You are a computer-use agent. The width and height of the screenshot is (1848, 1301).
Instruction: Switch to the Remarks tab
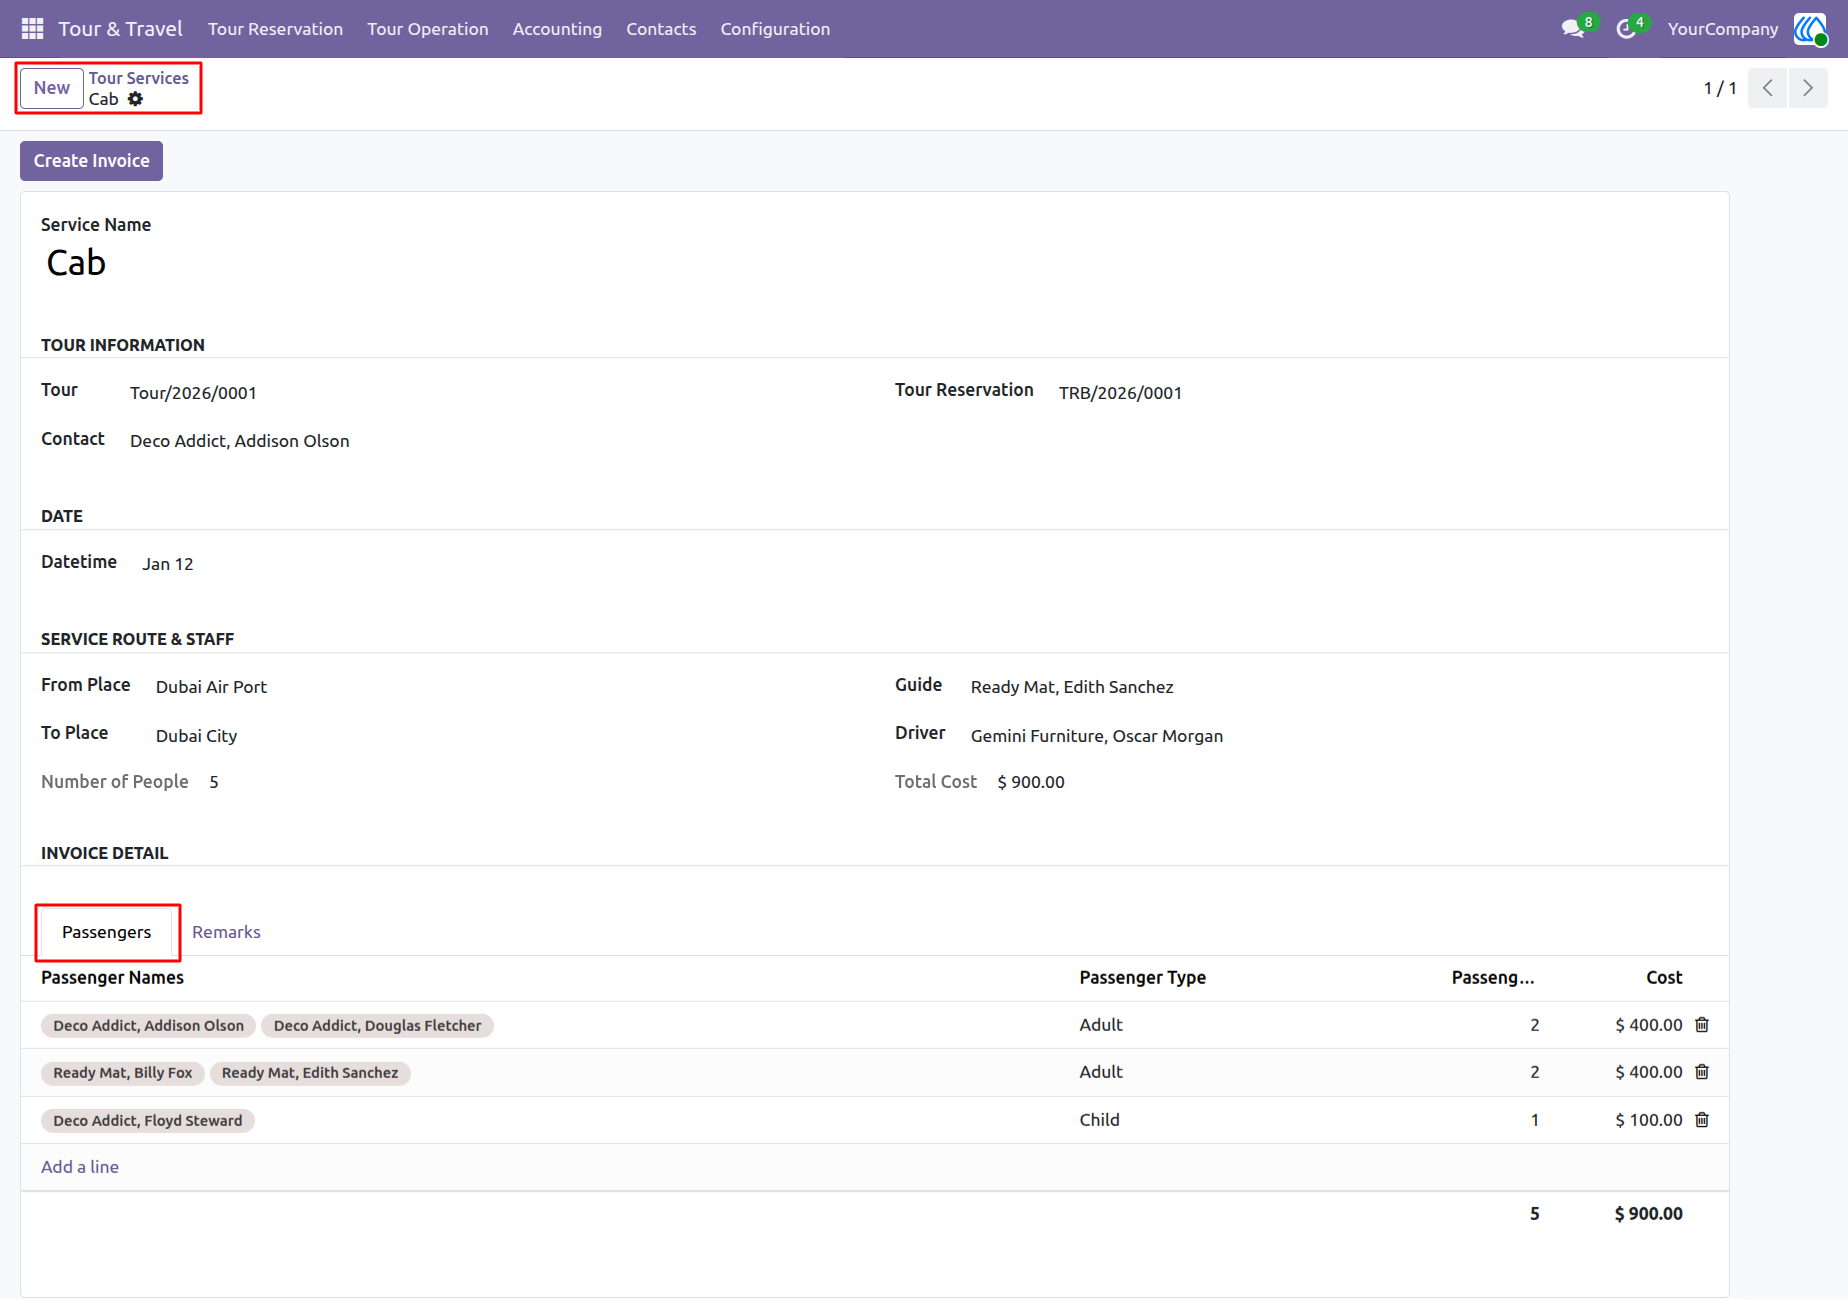(x=226, y=932)
